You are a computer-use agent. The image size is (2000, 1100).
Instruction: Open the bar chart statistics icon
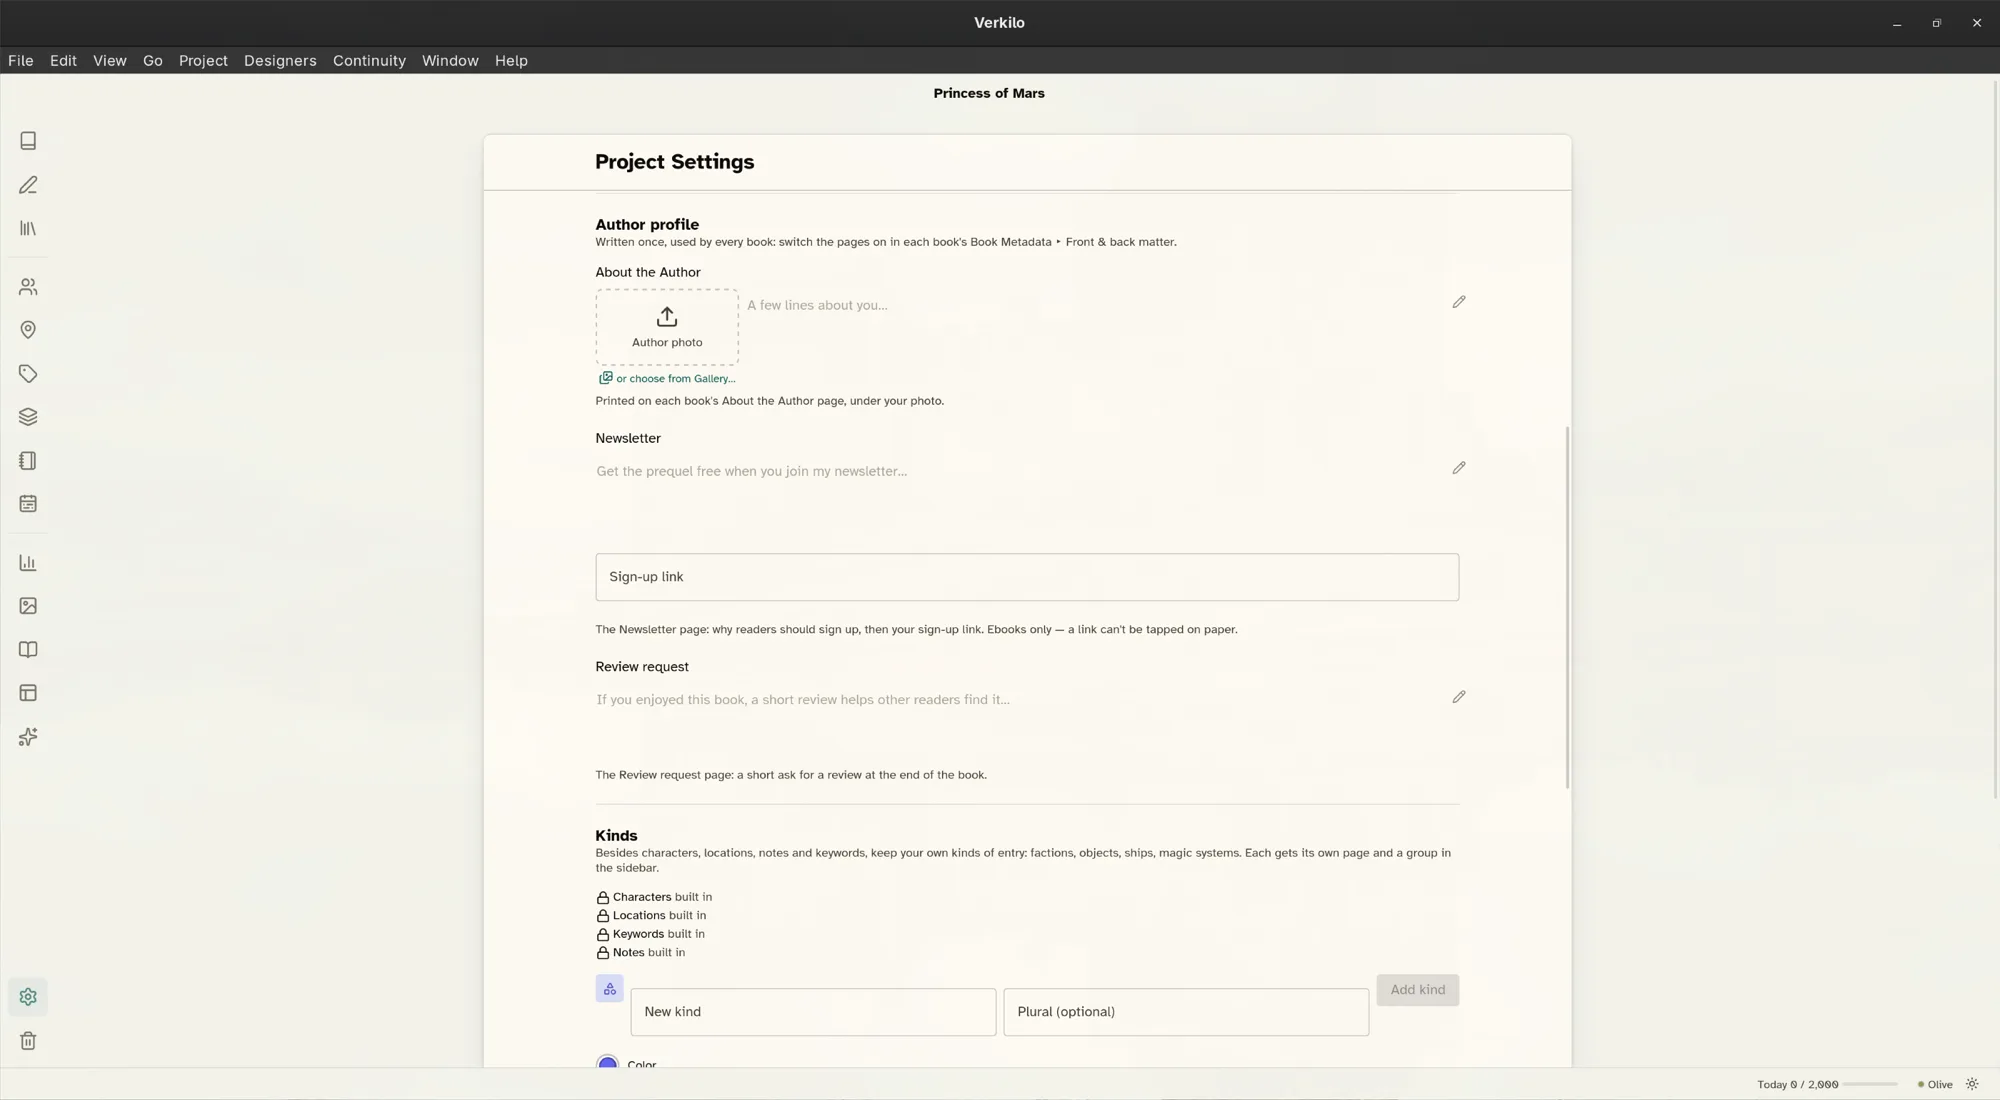pyautogui.click(x=28, y=563)
